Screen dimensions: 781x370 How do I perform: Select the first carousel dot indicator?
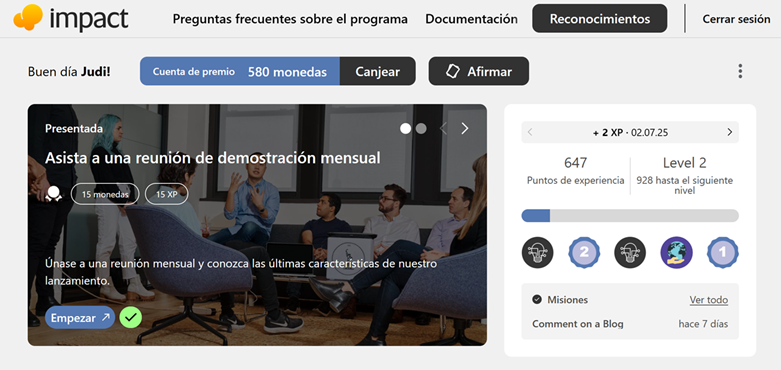(x=405, y=128)
